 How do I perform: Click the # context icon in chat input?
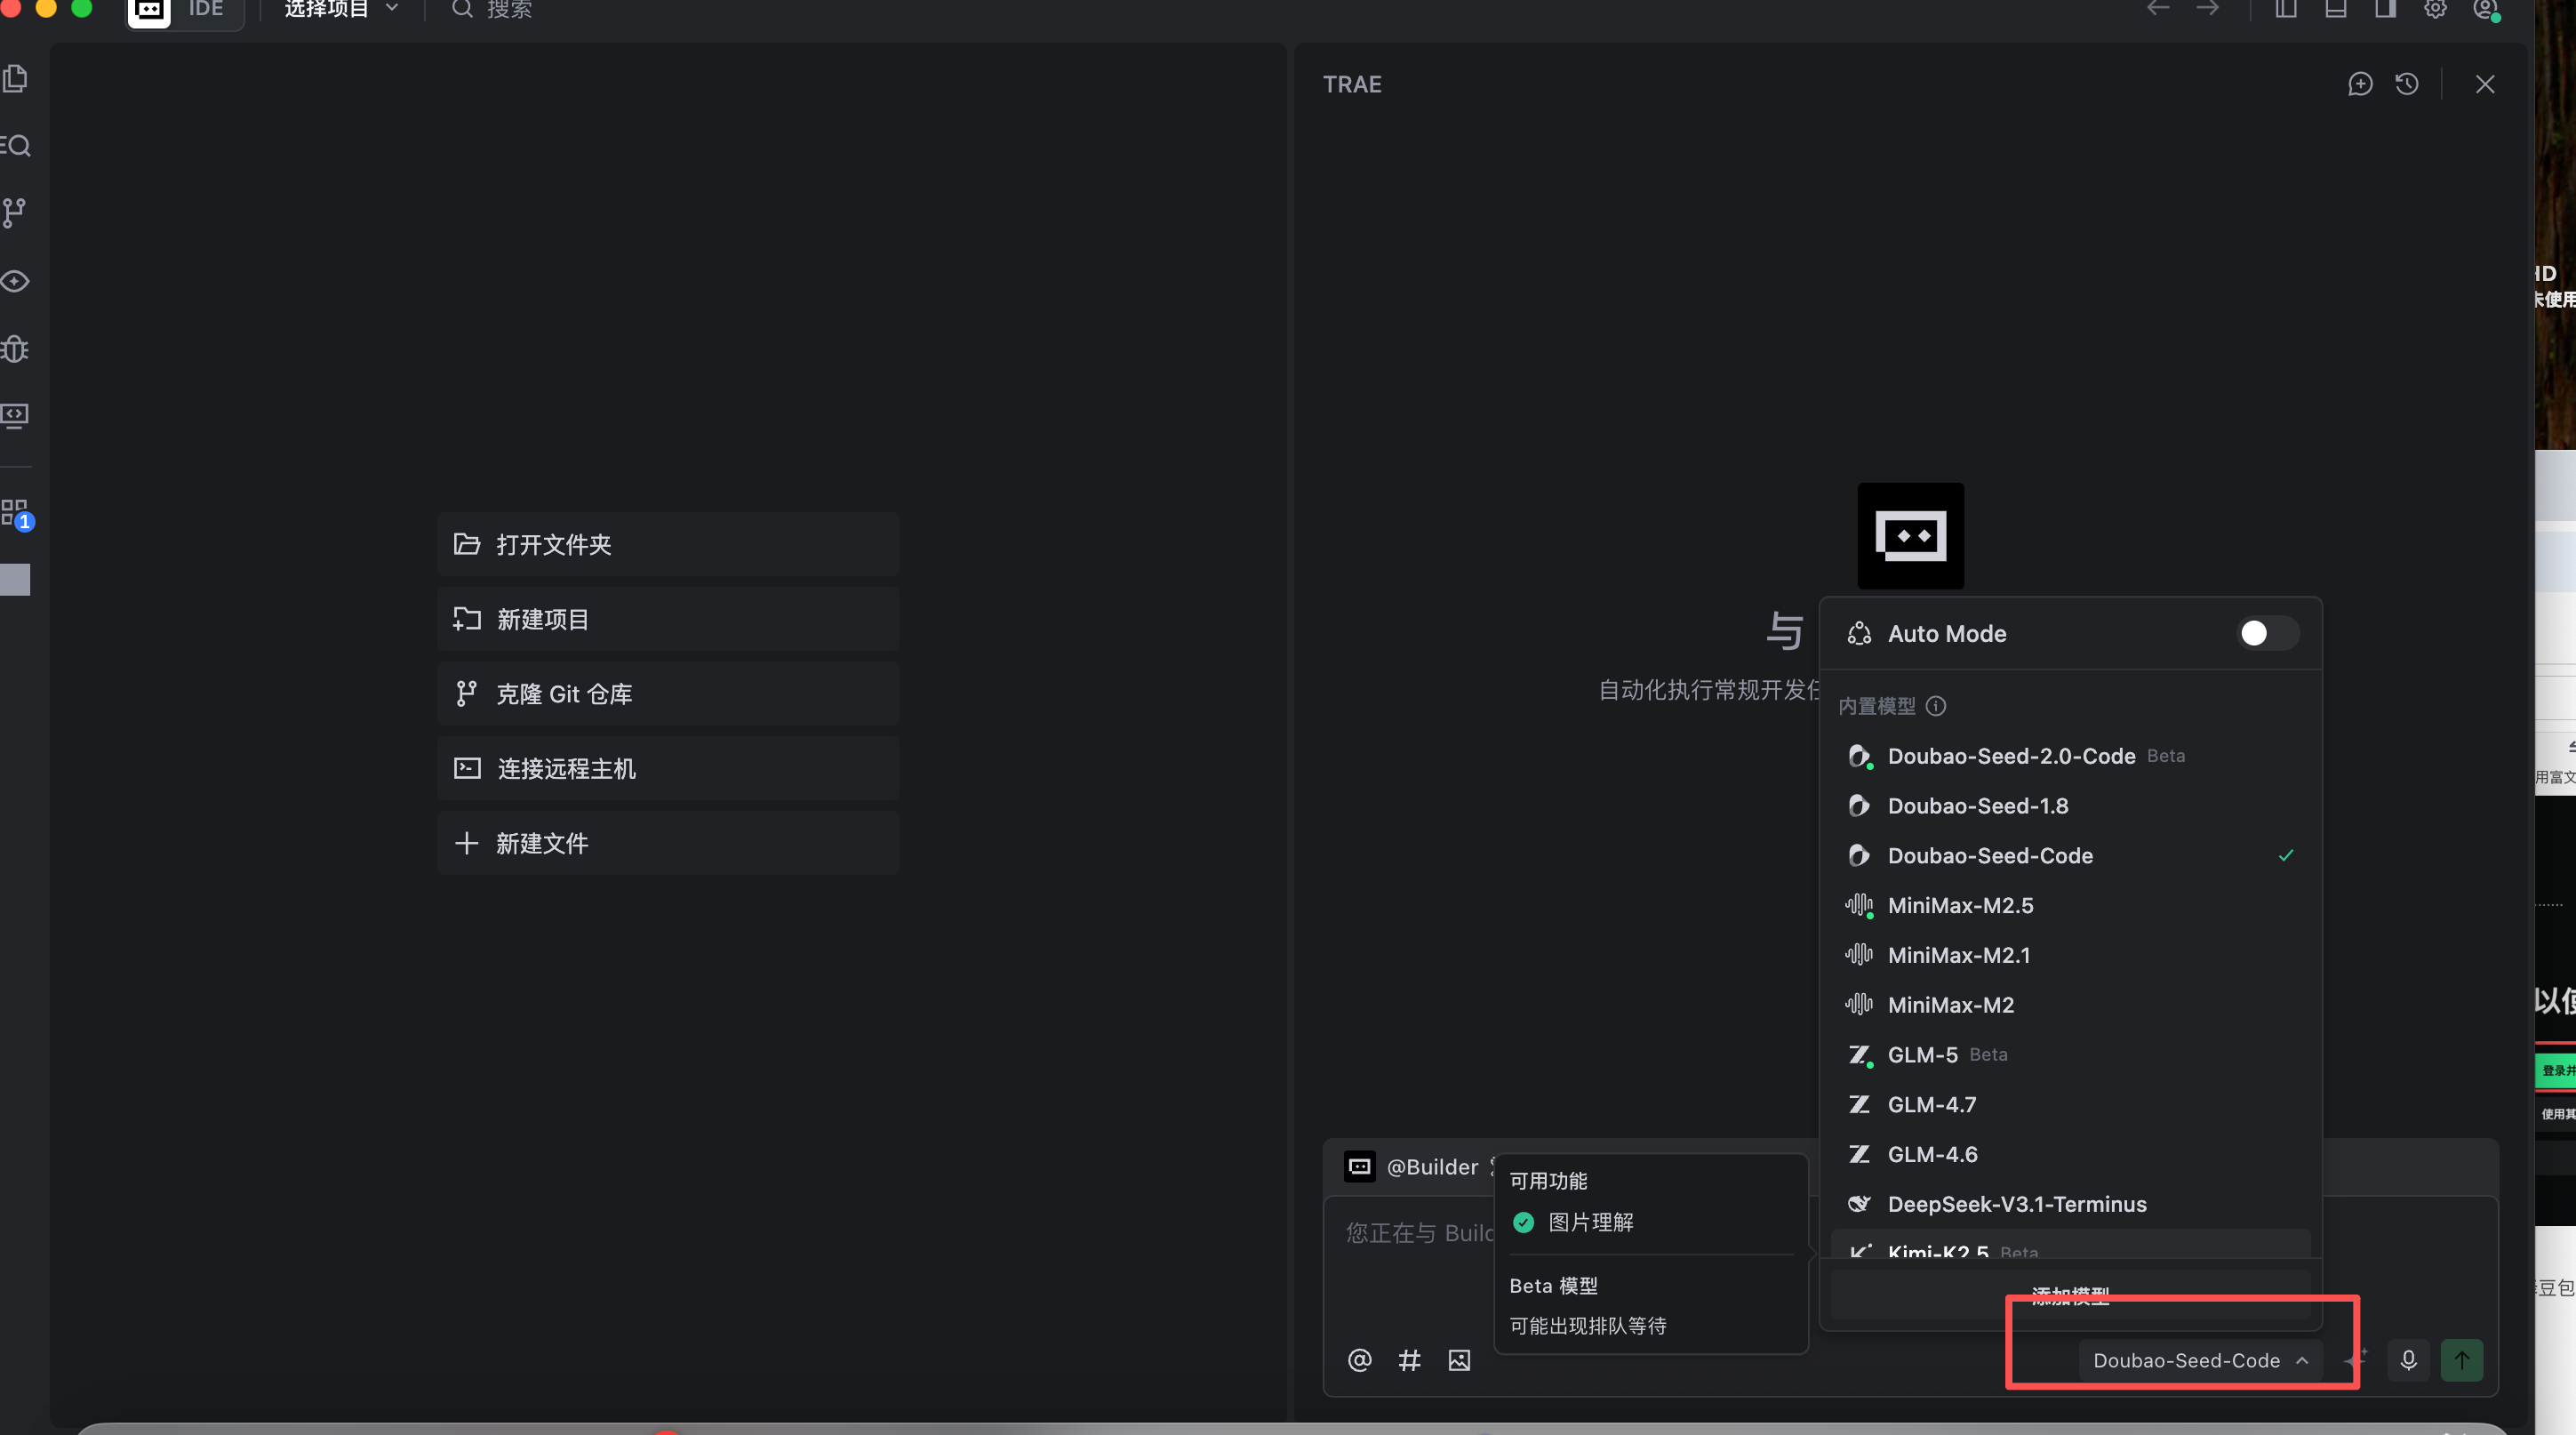click(x=1409, y=1360)
